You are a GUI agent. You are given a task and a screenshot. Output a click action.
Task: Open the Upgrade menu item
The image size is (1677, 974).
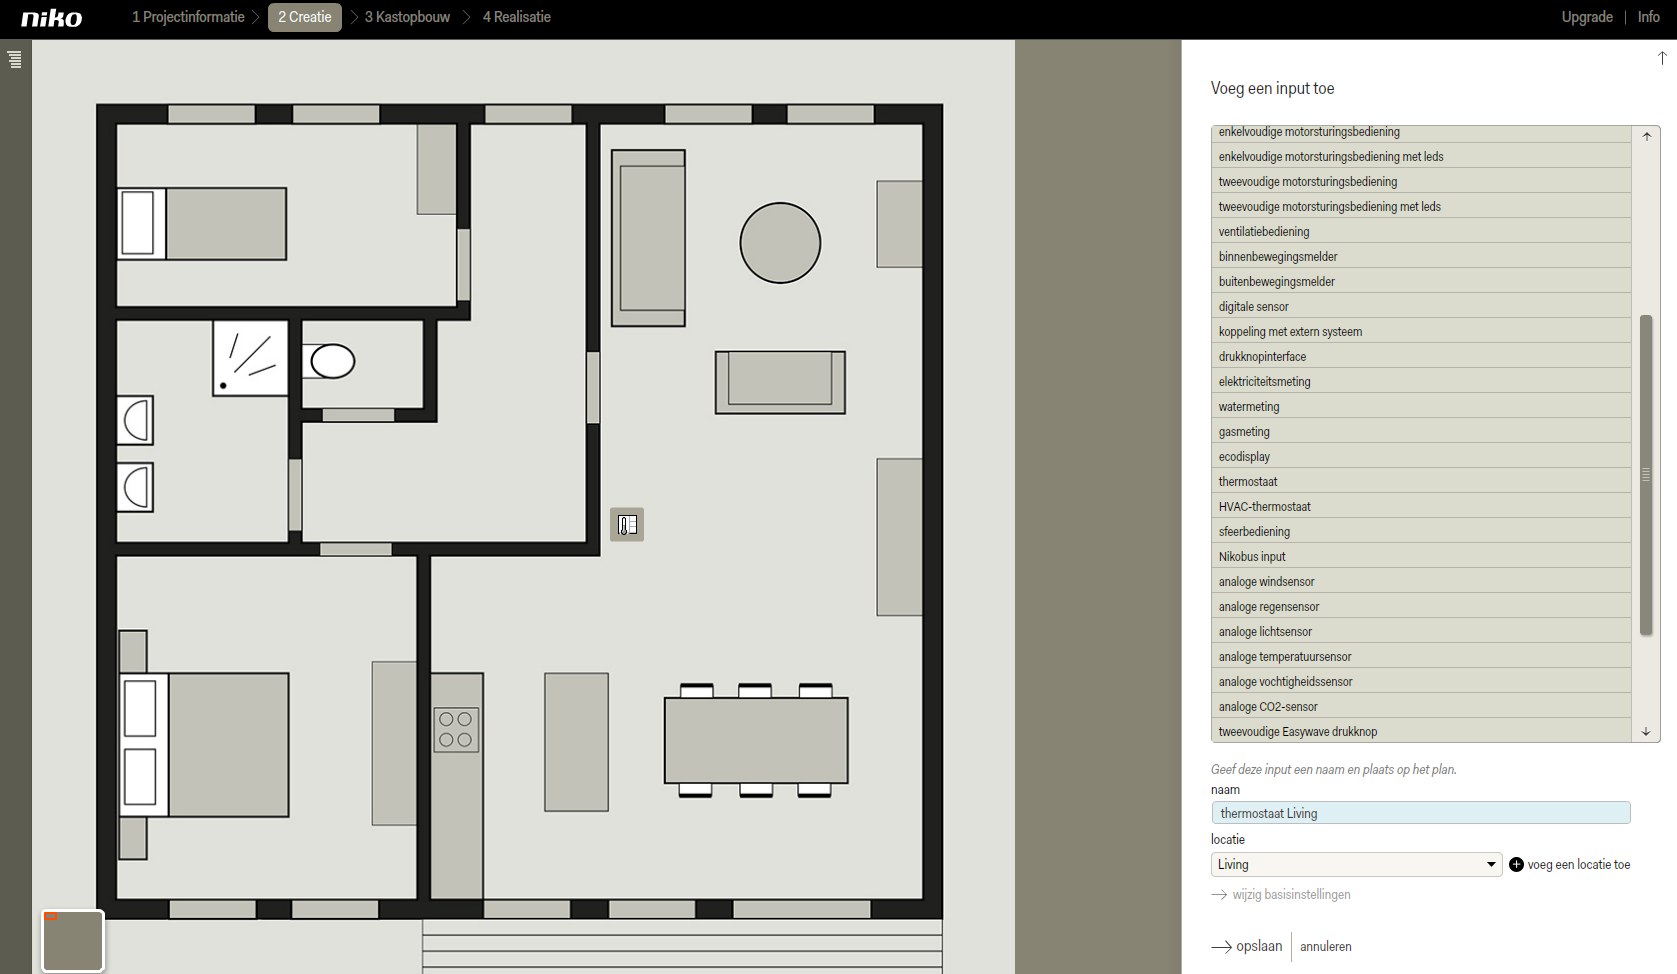tap(1587, 17)
